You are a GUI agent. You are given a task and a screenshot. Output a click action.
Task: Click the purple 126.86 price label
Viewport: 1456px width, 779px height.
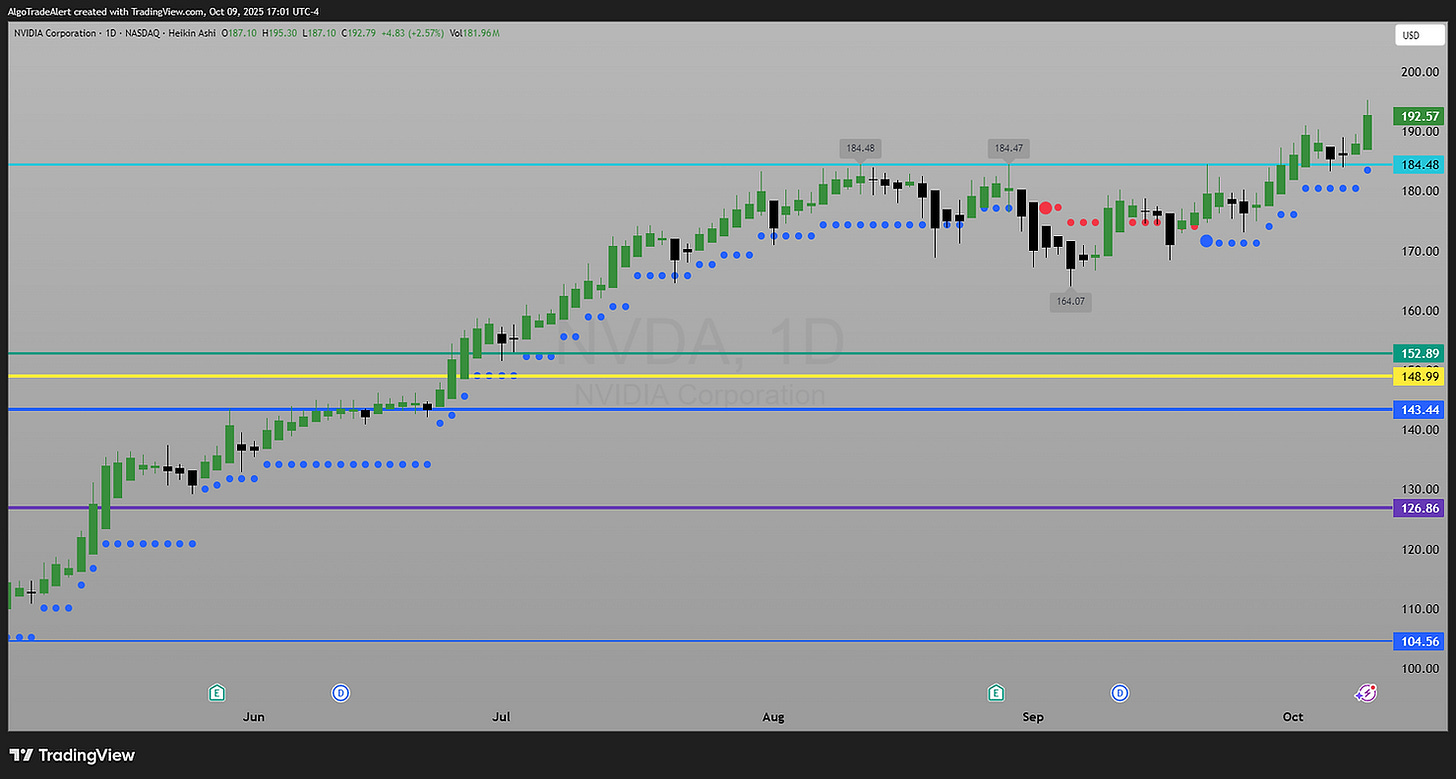[1420, 508]
